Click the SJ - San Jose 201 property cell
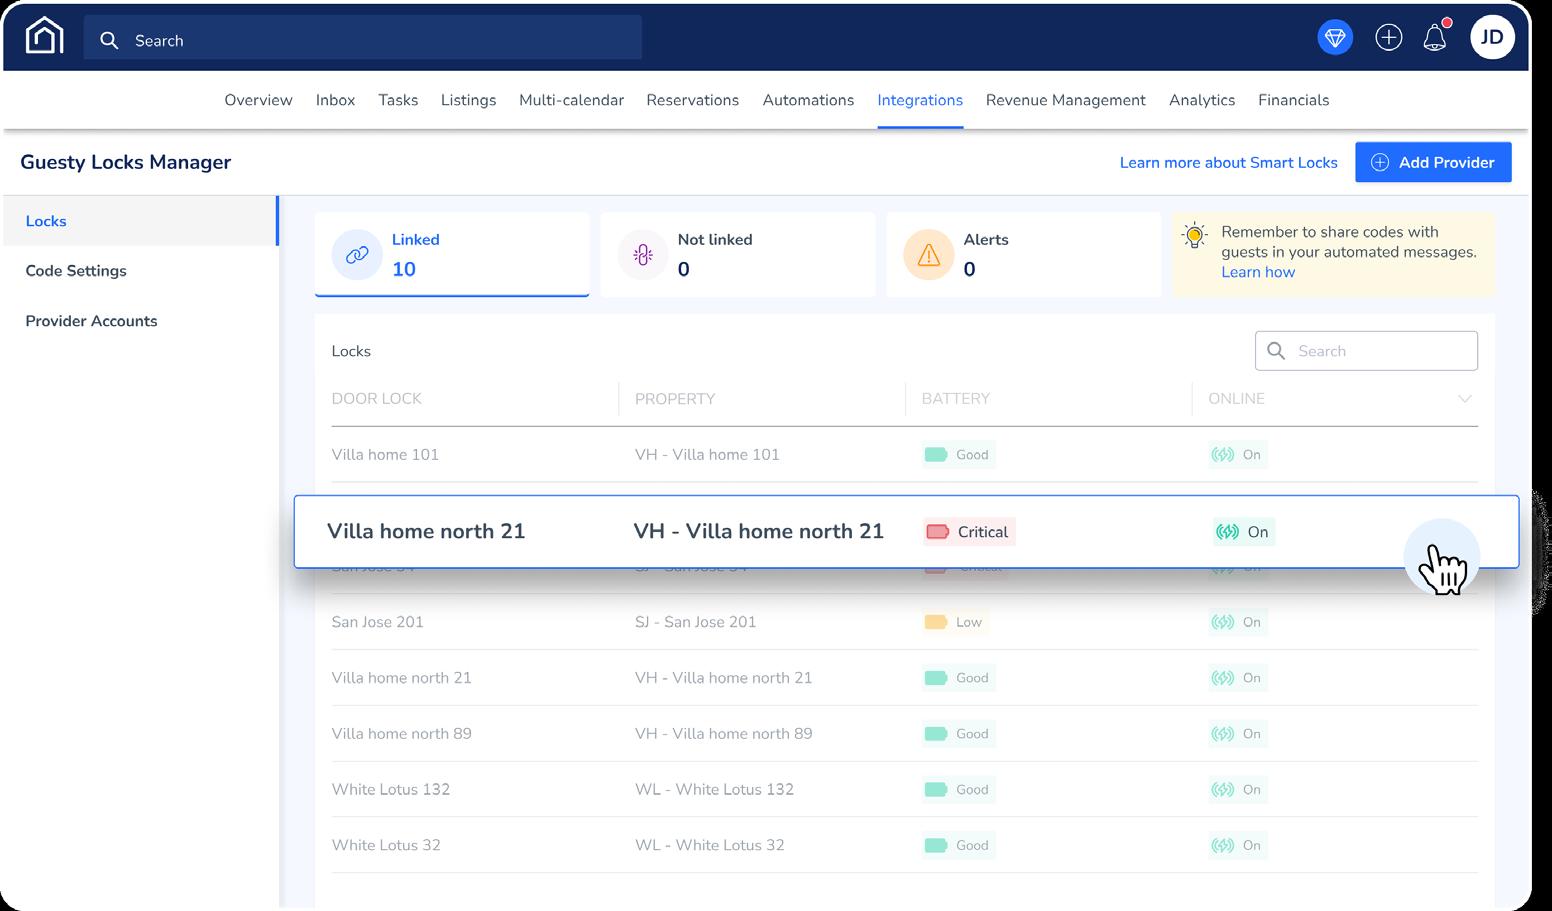The width and height of the screenshot is (1552, 911). coord(696,622)
